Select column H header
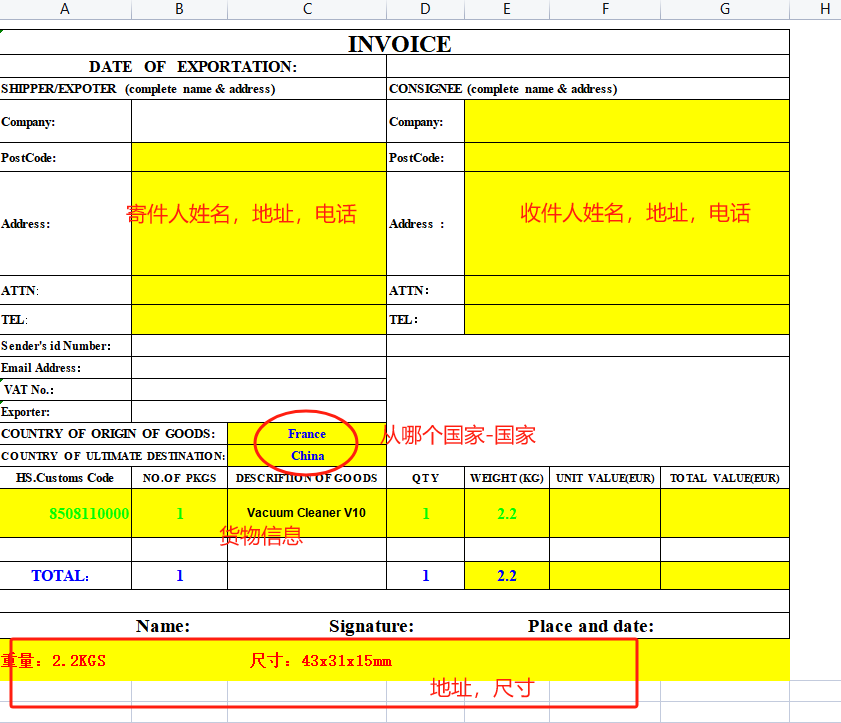The image size is (841, 723). [824, 9]
